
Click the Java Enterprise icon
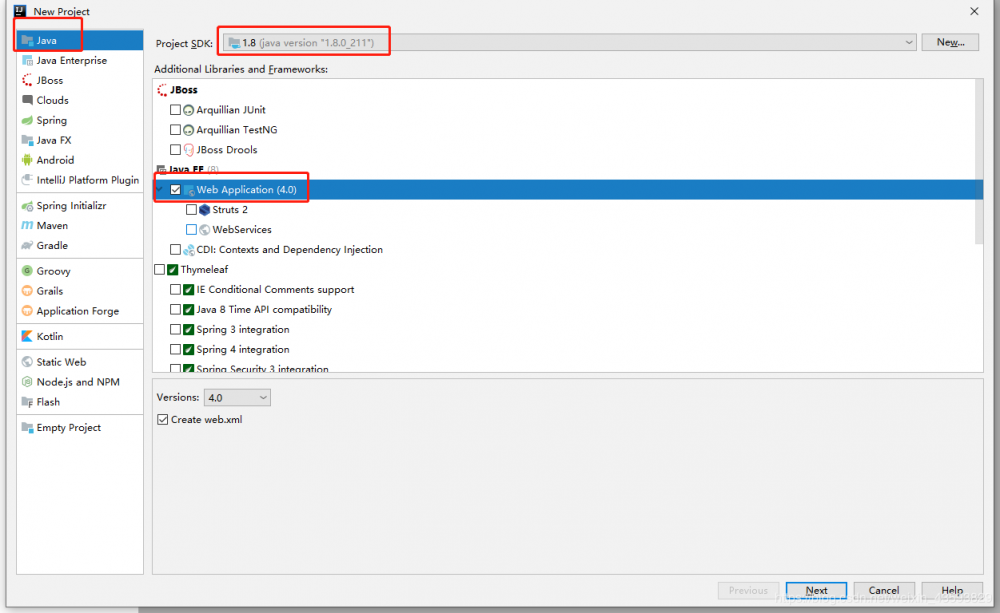[27, 61]
